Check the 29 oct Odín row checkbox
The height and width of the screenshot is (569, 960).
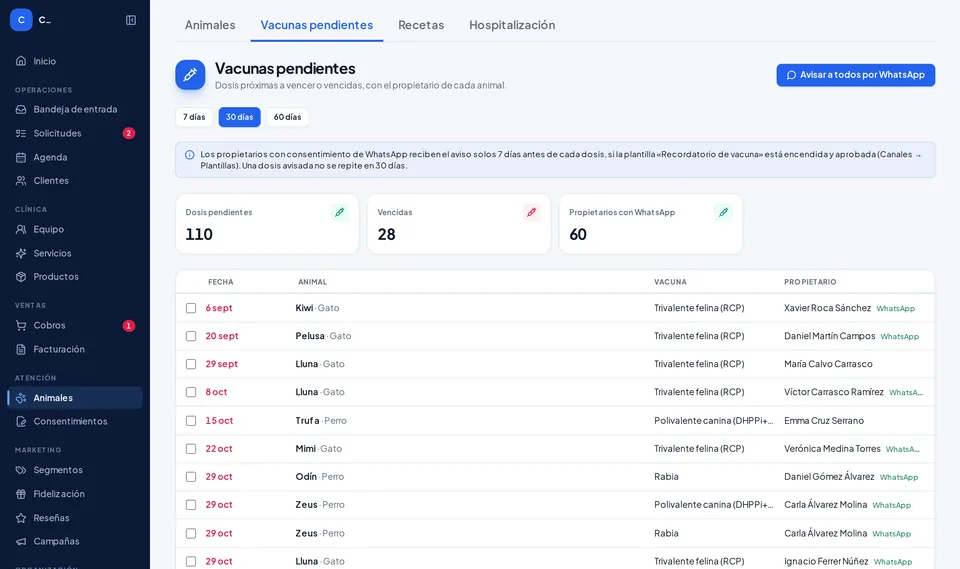(191, 477)
